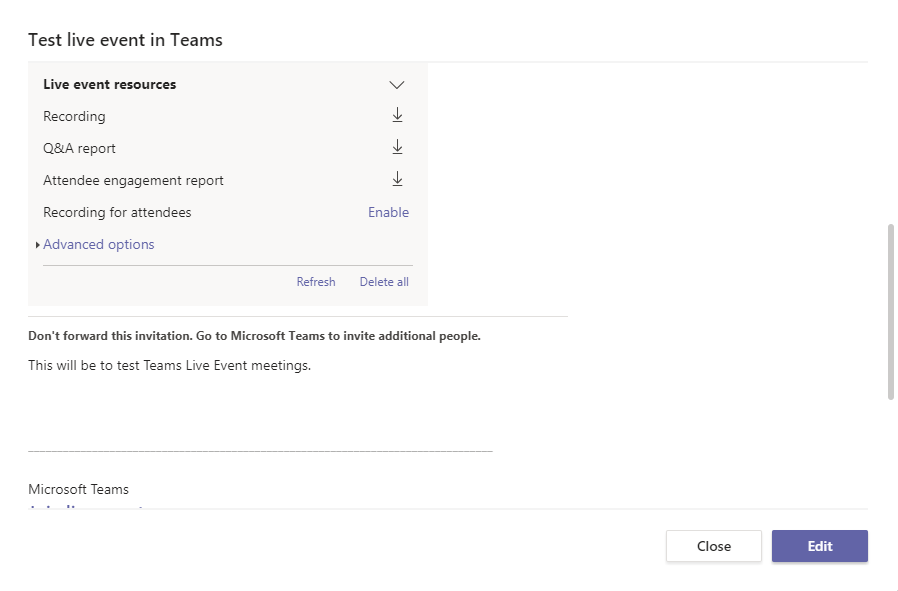Download the Attendee engagement report
The image size is (898, 591).
tap(397, 180)
